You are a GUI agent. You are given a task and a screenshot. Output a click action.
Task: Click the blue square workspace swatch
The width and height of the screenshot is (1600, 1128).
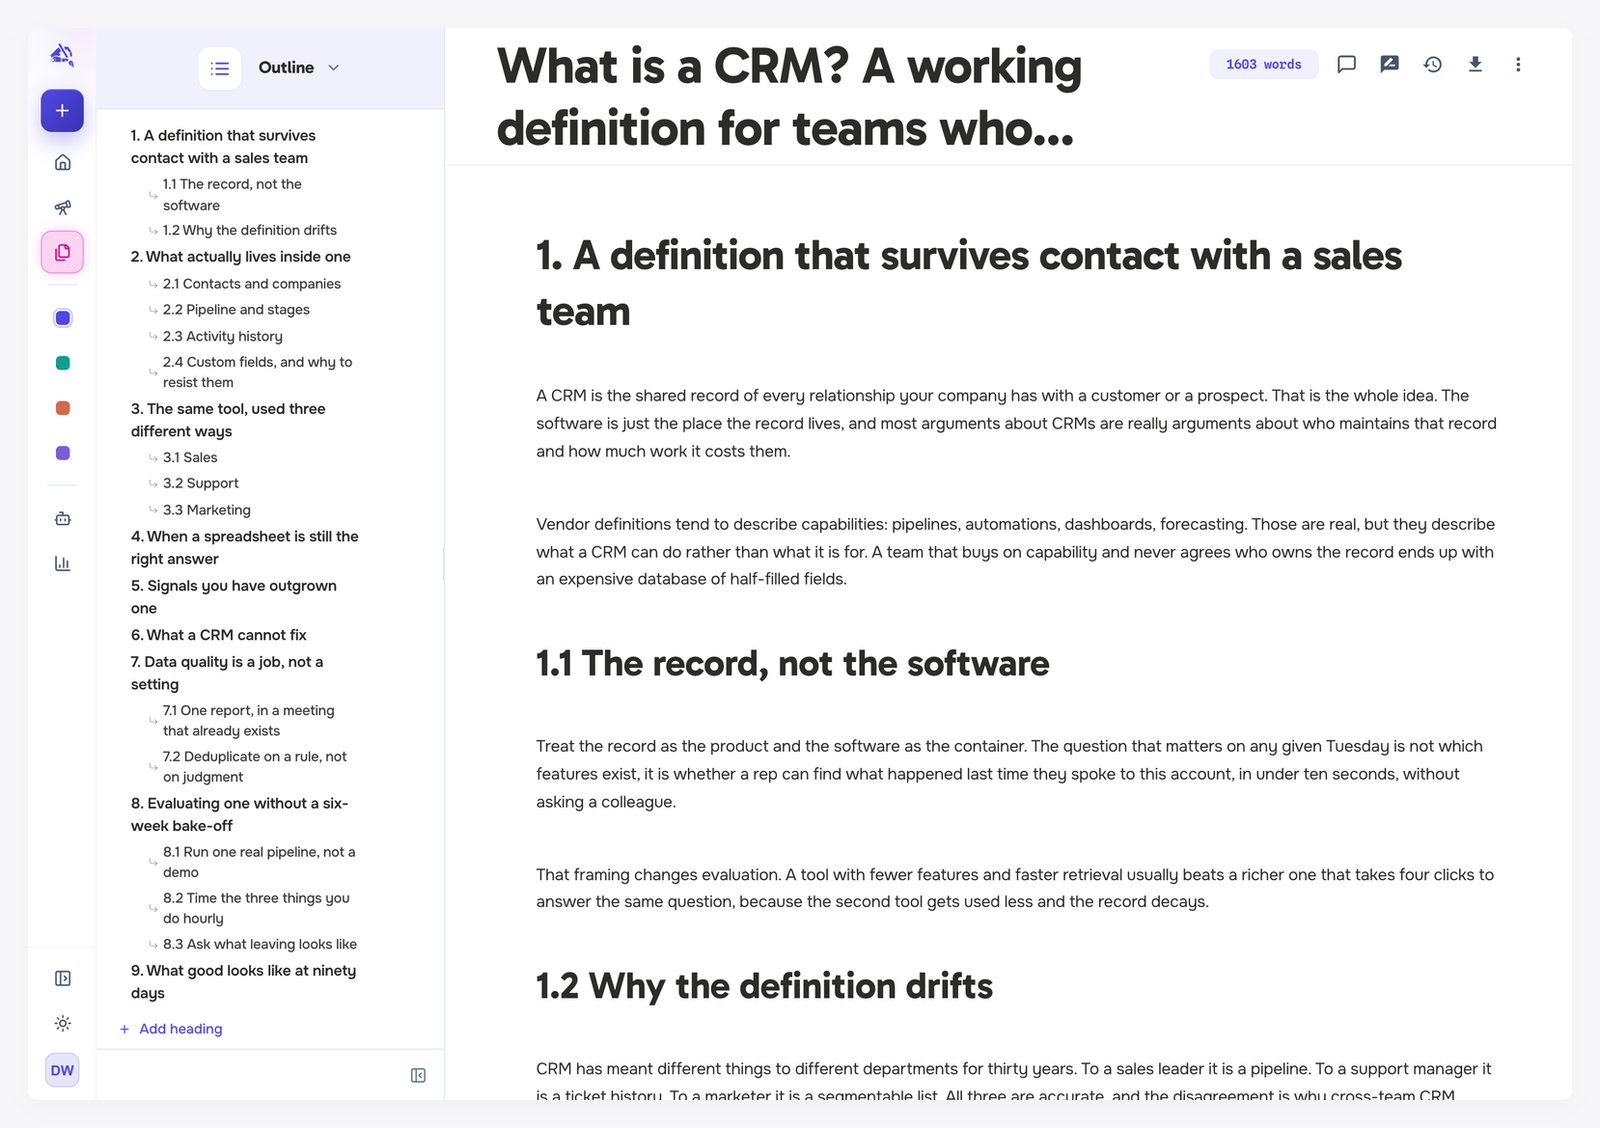(62, 318)
